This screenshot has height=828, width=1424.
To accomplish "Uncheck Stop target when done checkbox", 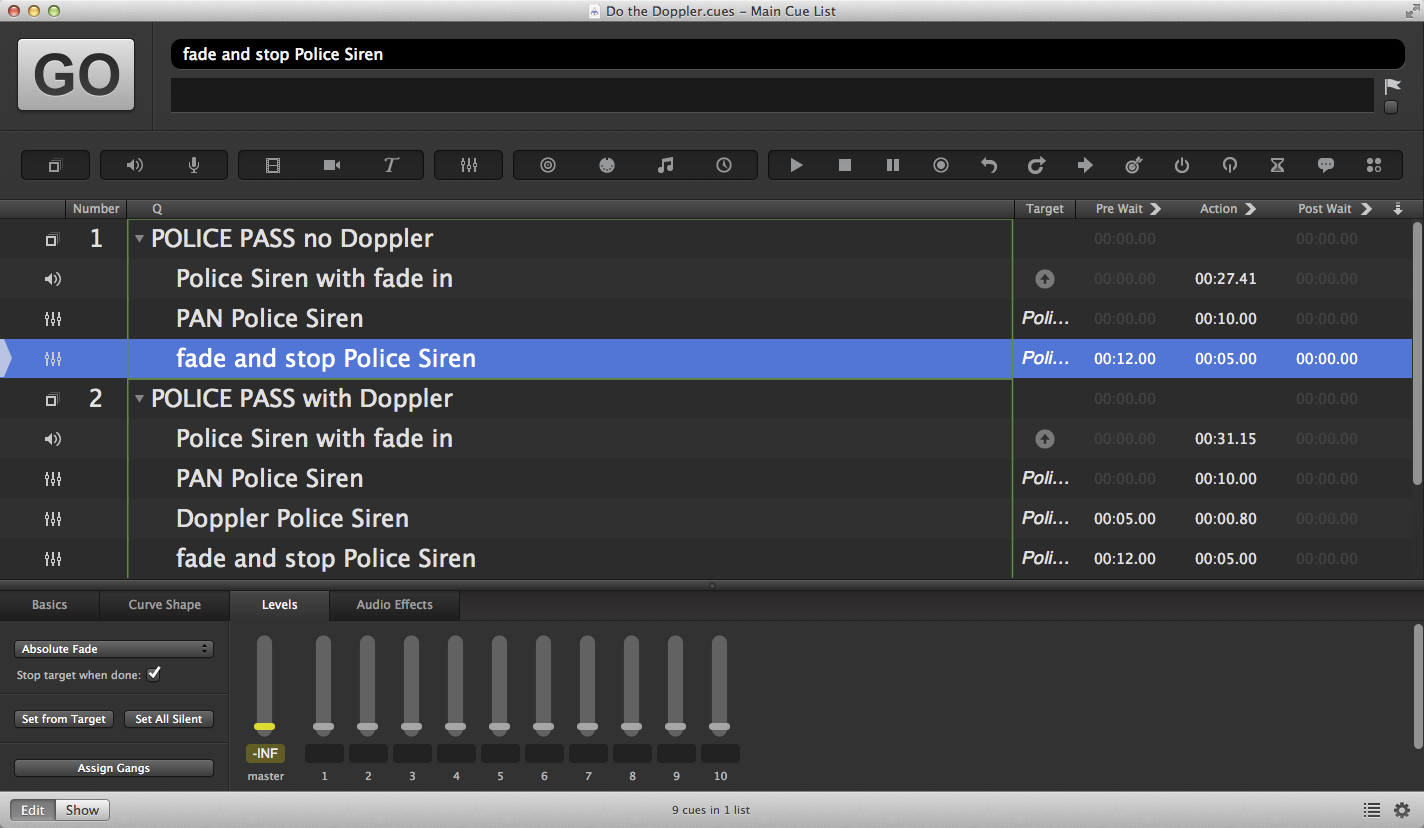I will [154, 674].
